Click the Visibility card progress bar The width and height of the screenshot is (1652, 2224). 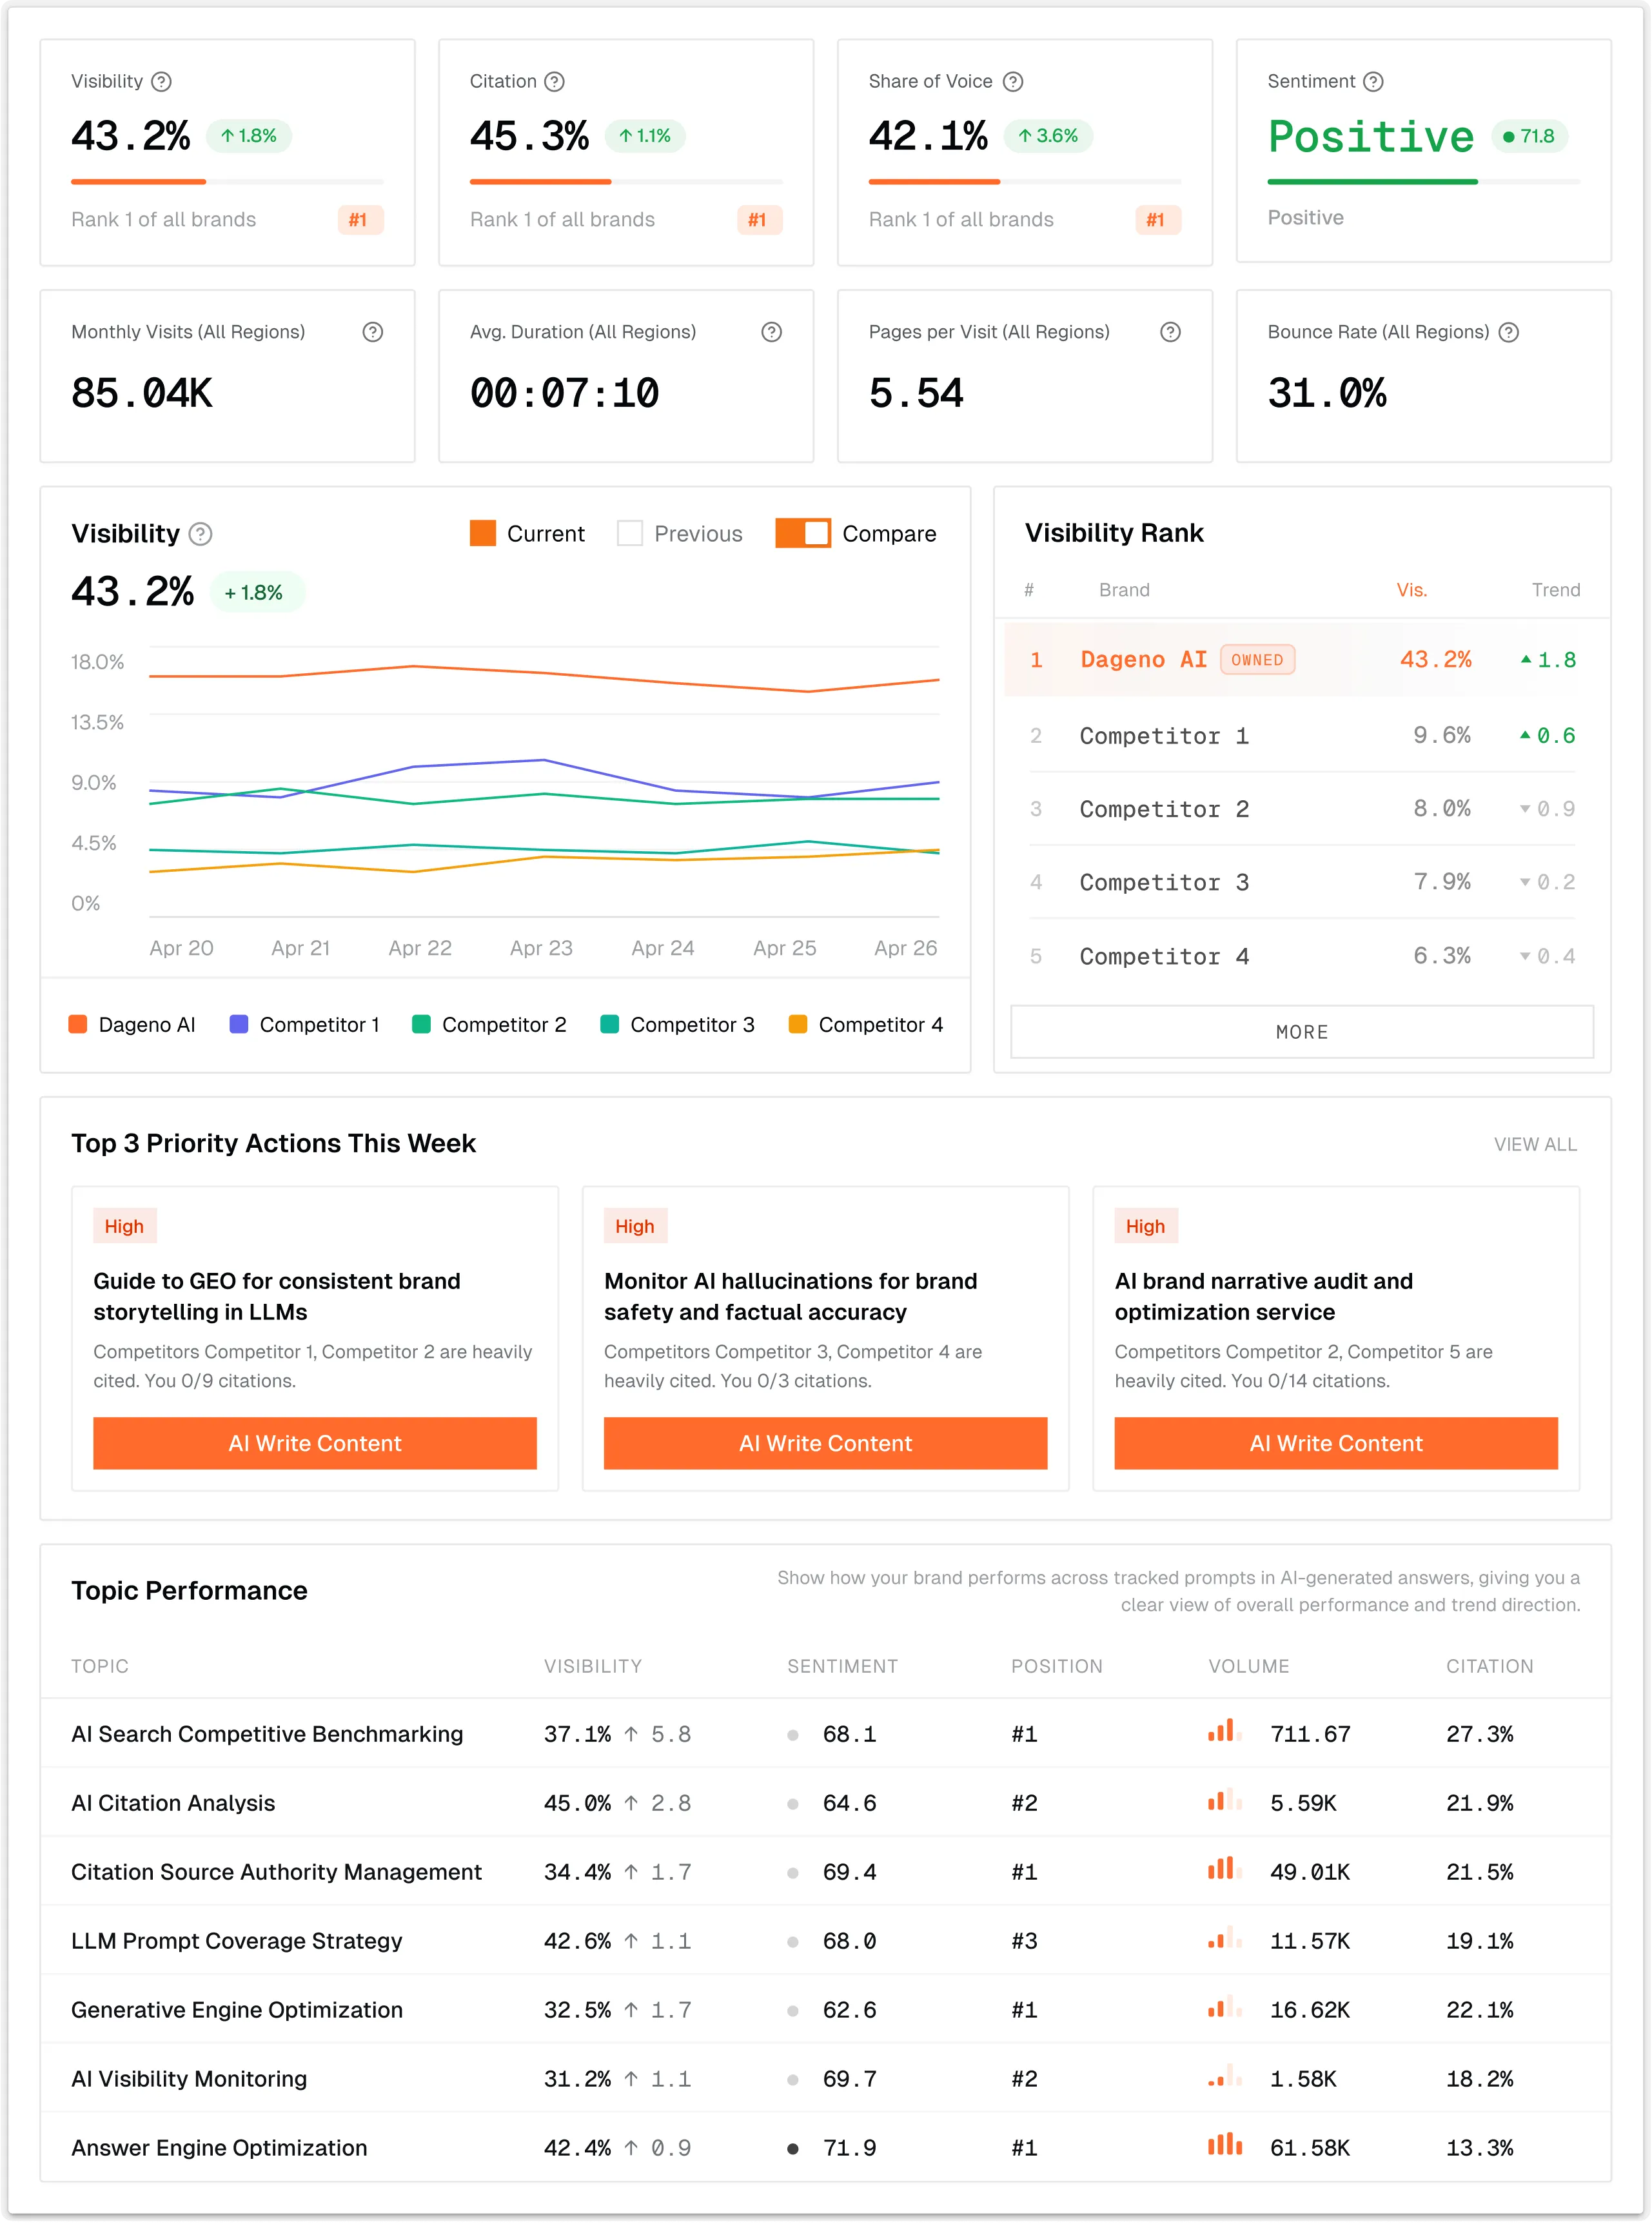tap(227, 182)
